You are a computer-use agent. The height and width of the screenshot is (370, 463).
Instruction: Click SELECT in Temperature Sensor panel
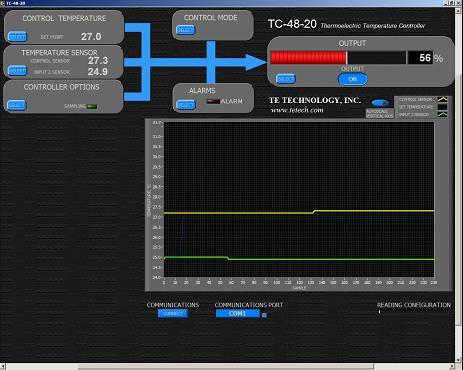click(17, 71)
